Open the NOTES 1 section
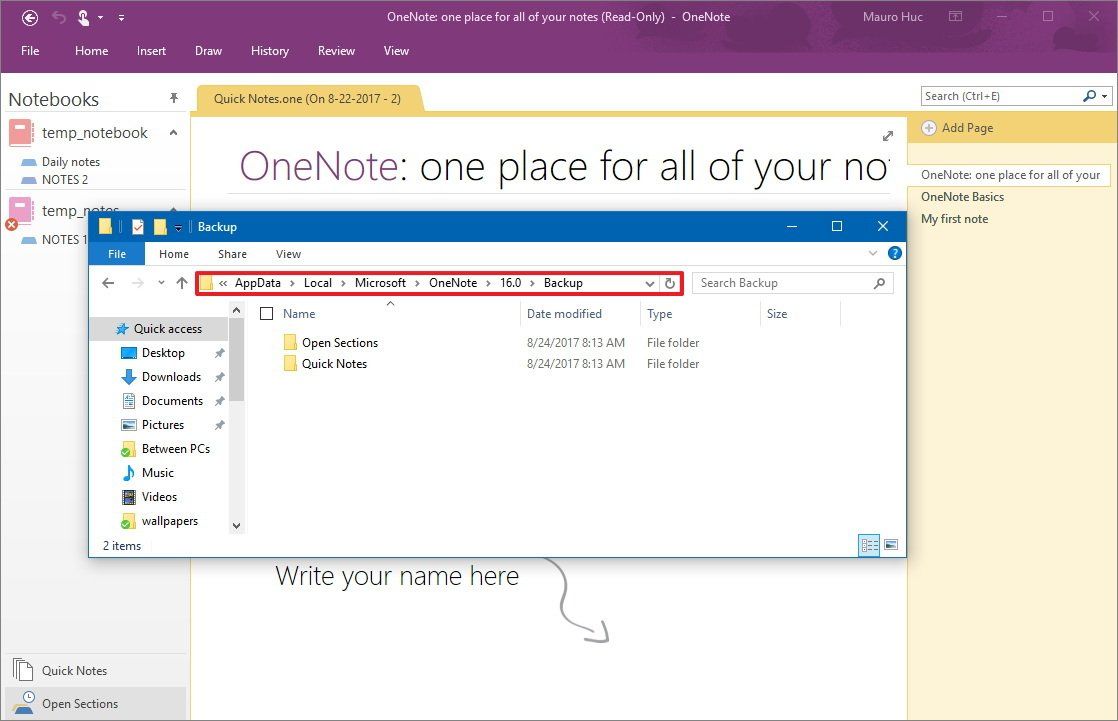Image resolution: width=1118 pixels, height=721 pixels. [64, 240]
